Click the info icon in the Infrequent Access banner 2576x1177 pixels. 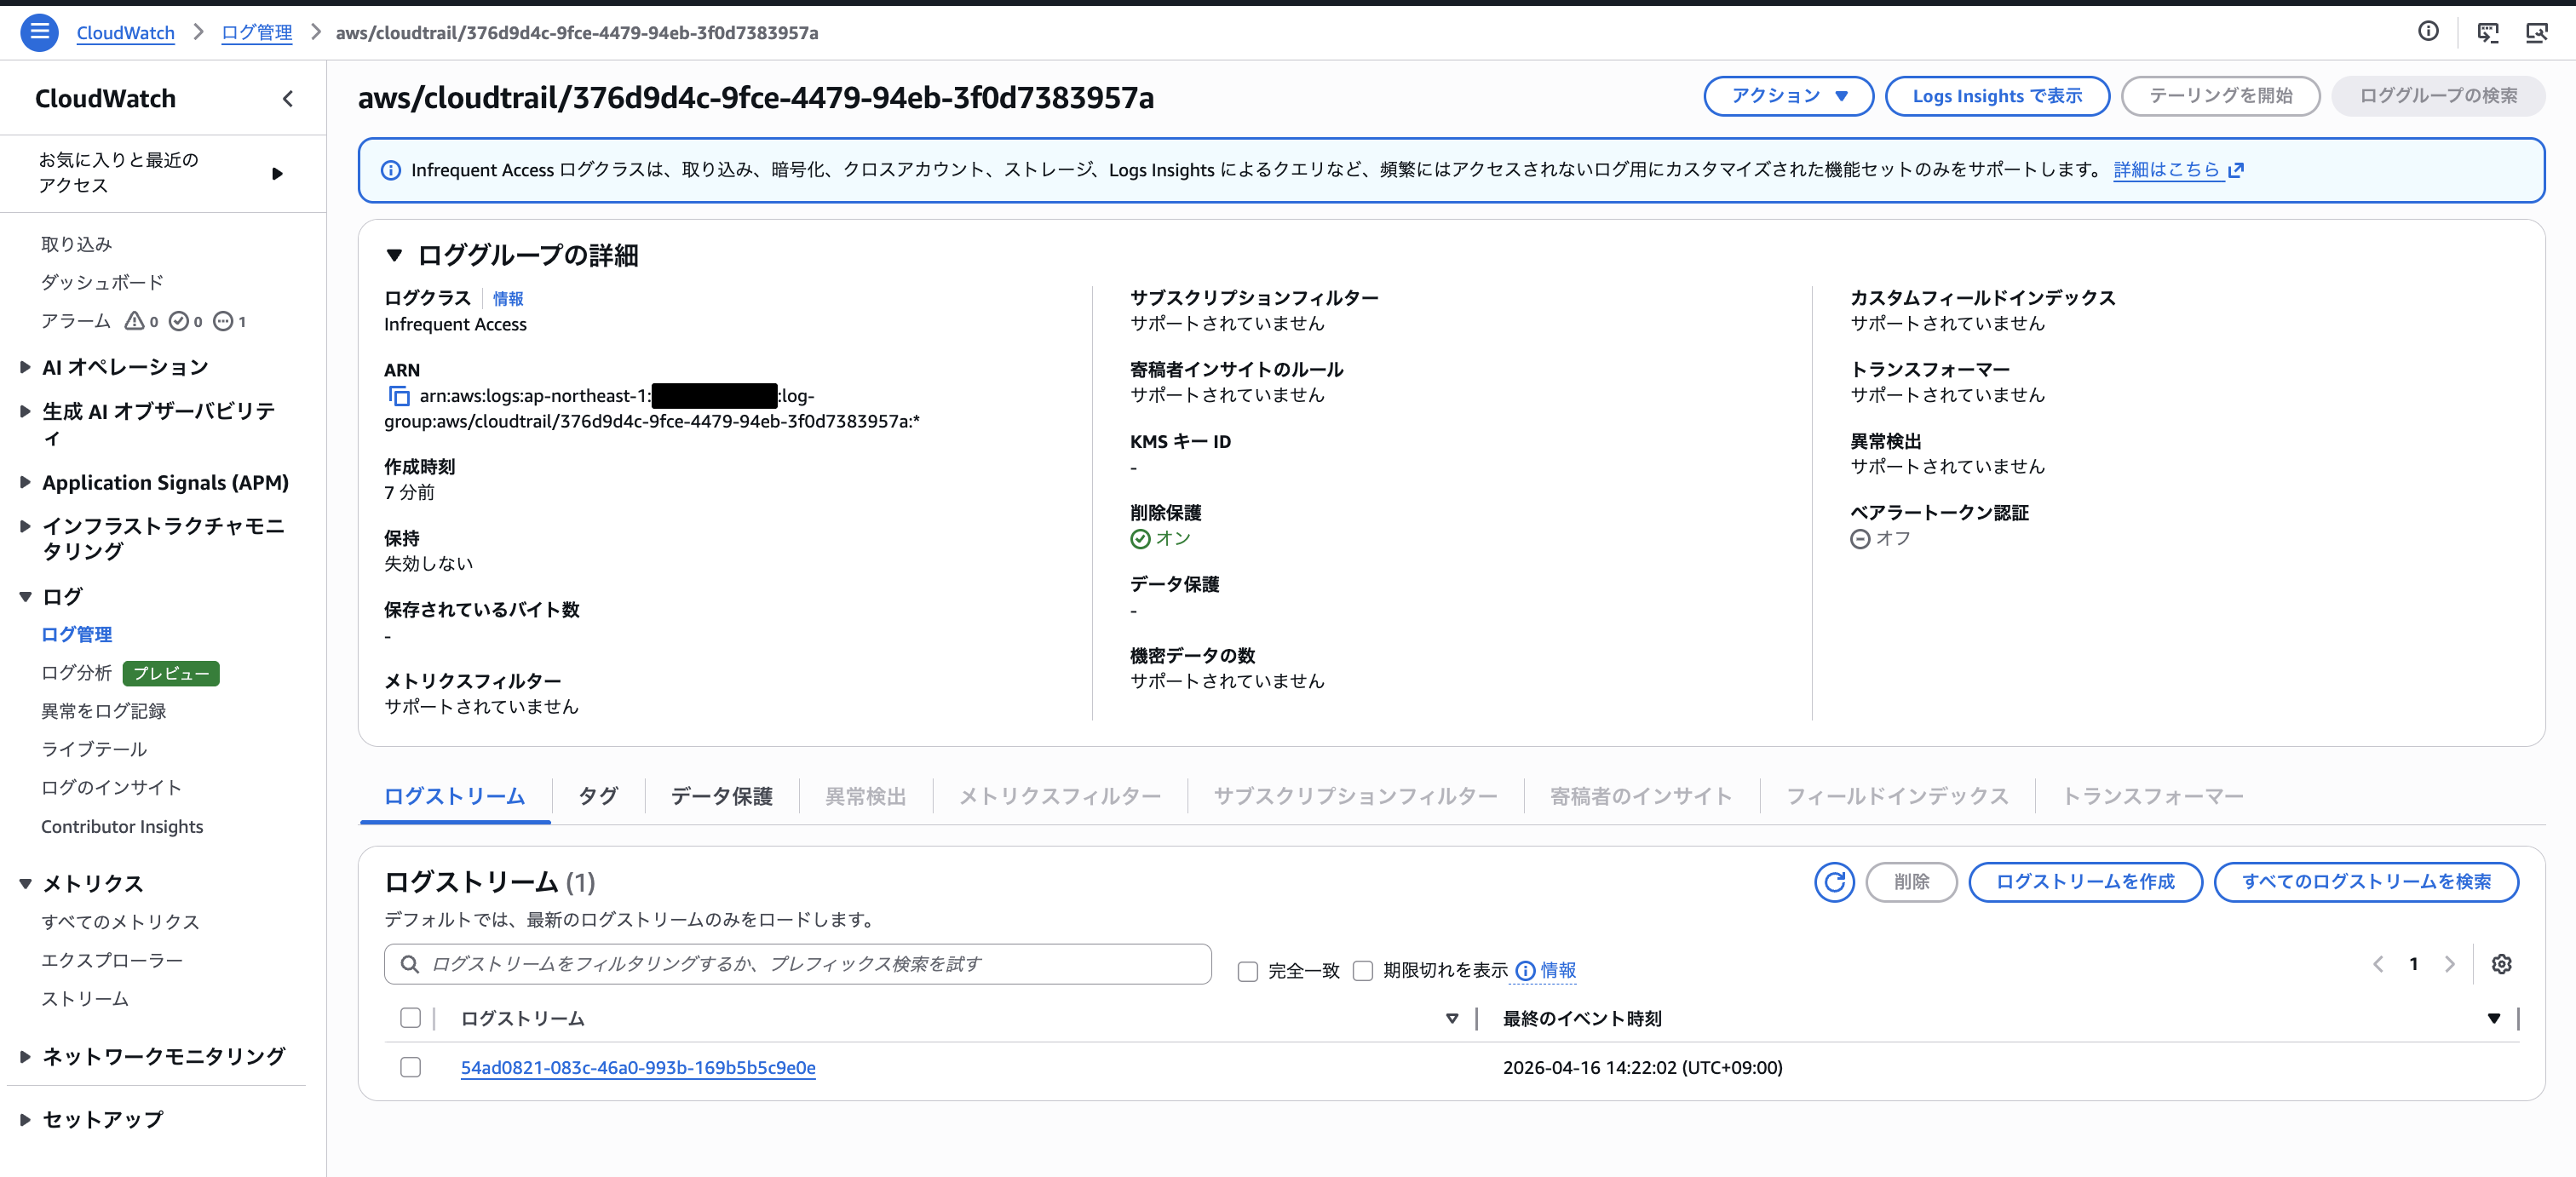pyautogui.click(x=391, y=170)
